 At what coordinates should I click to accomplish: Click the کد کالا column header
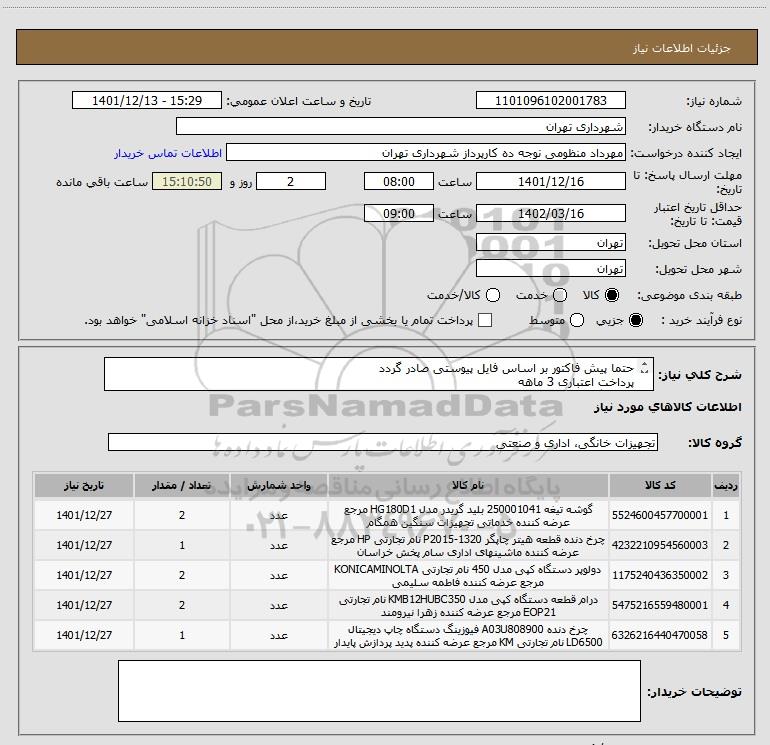point(660,486)
